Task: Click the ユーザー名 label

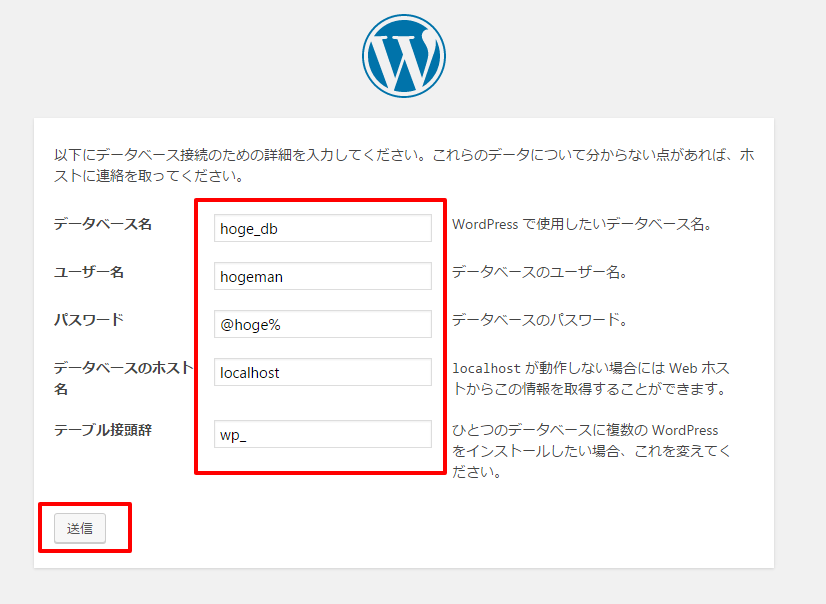Action: coord(88,272)
